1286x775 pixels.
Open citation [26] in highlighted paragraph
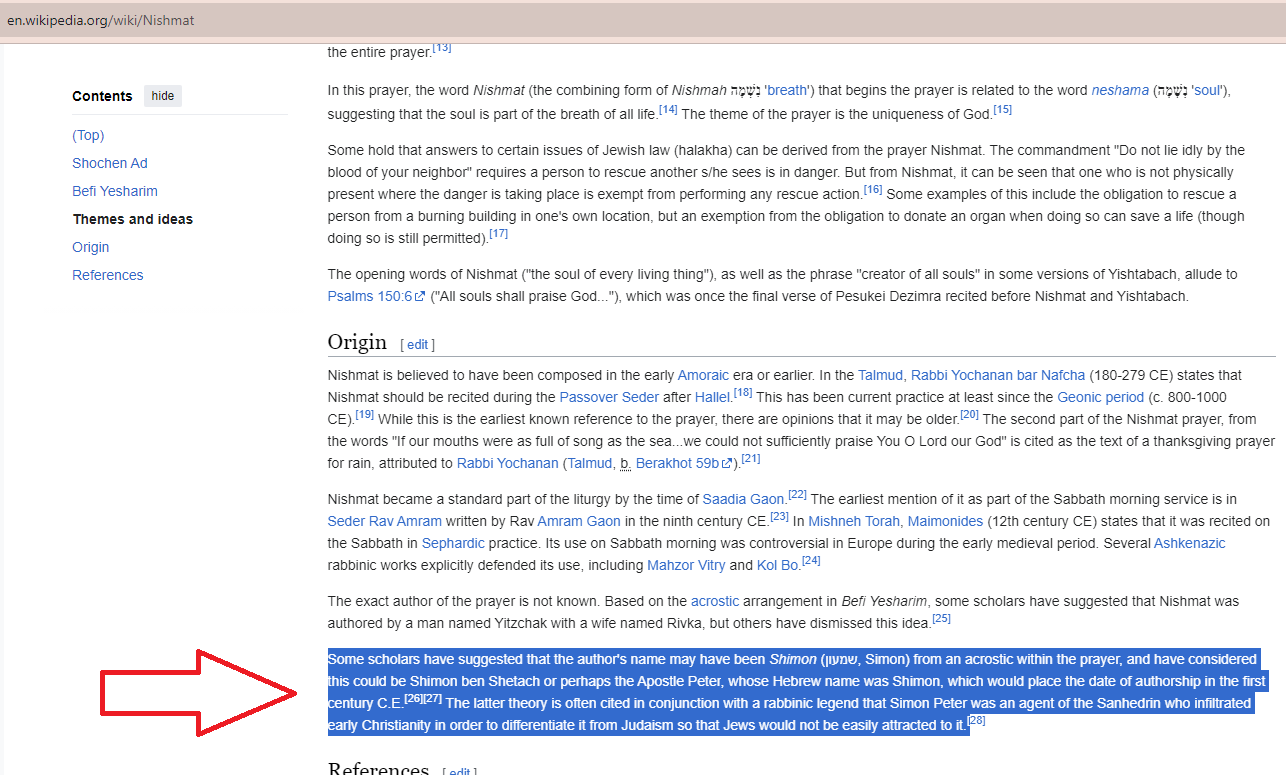click(414, 699)
